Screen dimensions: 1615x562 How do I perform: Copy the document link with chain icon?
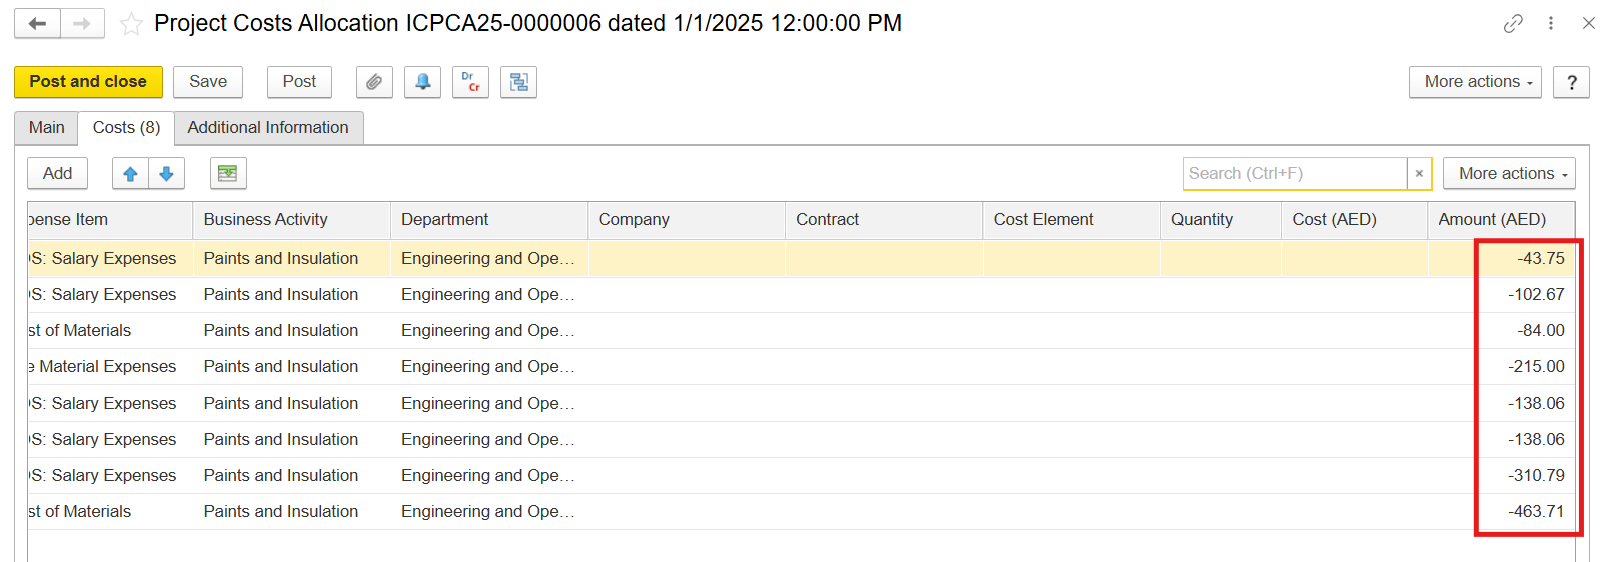pos(1513,23)
